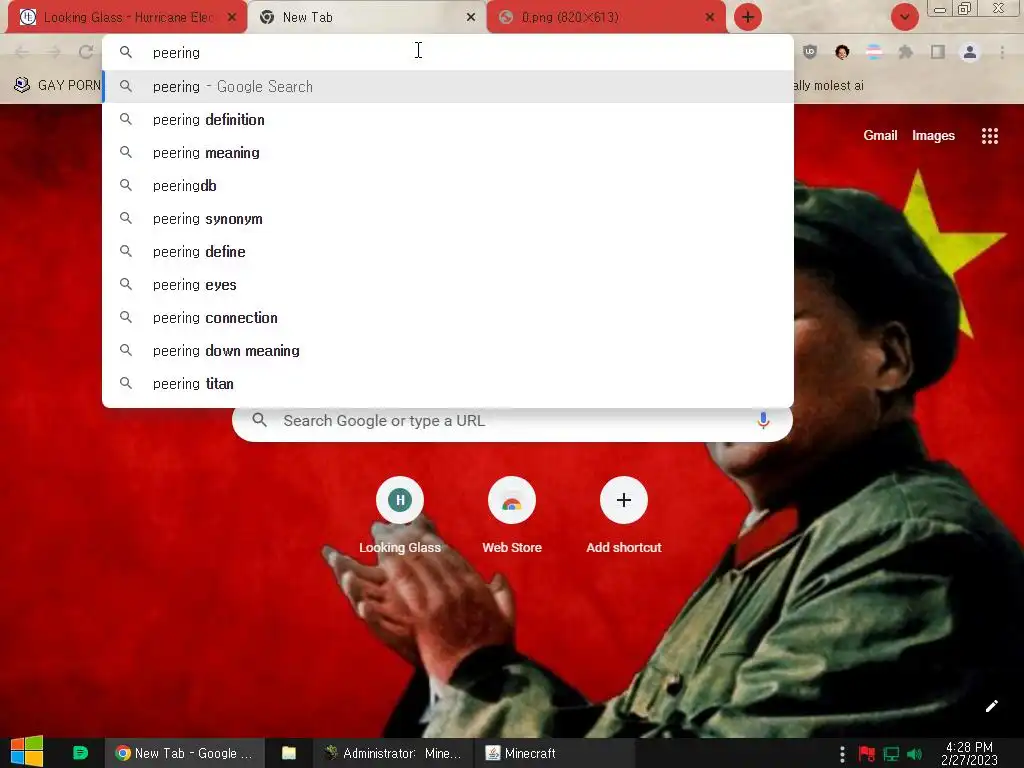The height and width of the screenshot is (768, 1024).
Task: Select the 'peering synonym' suggestion
Action: pos(448,219)
